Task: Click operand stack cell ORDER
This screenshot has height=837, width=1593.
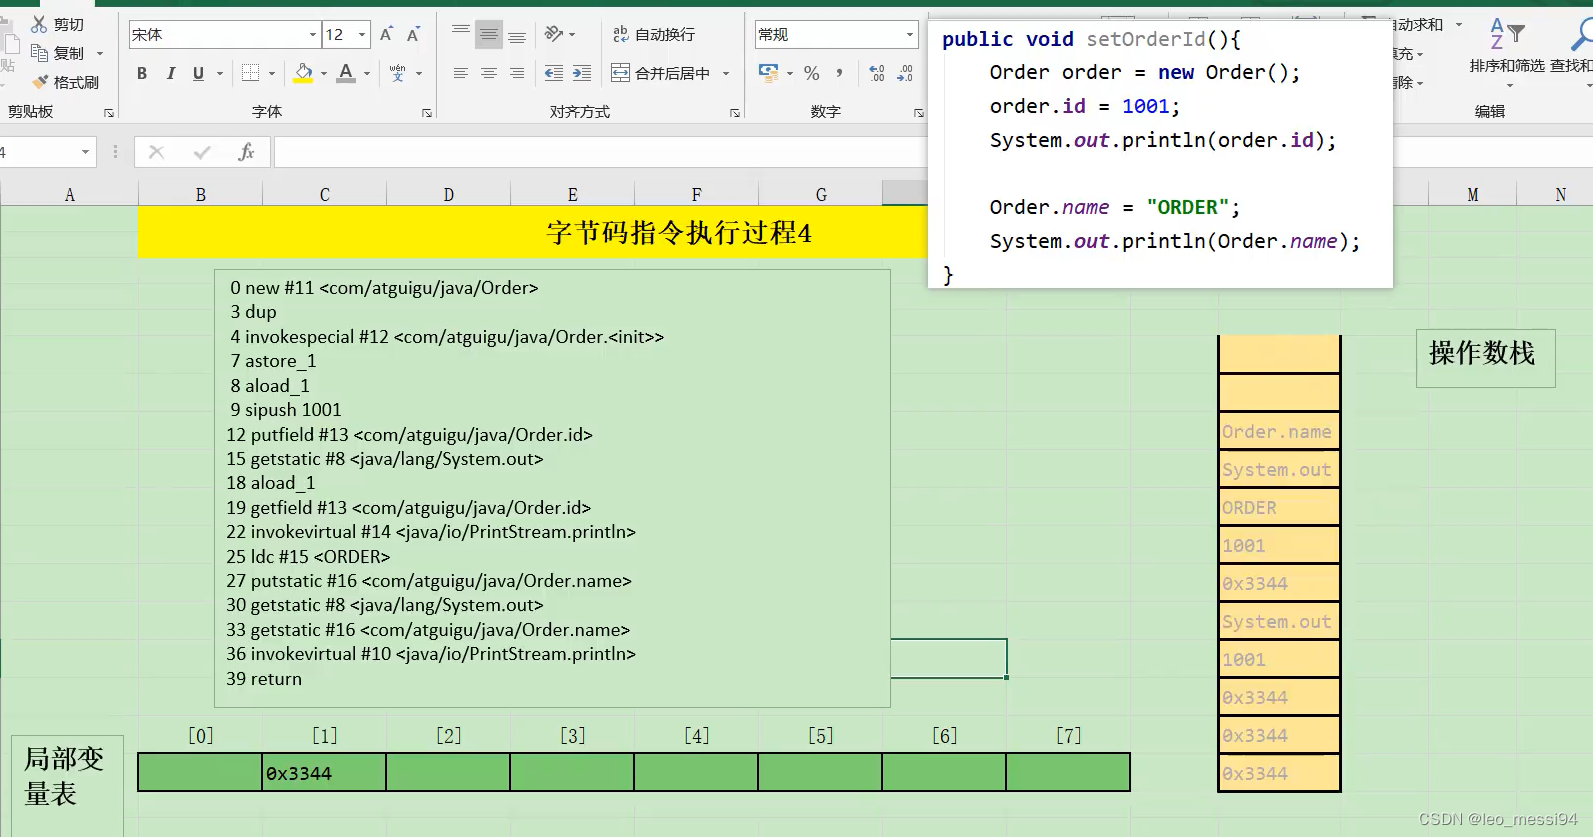Action: [x=1278, y=508]
